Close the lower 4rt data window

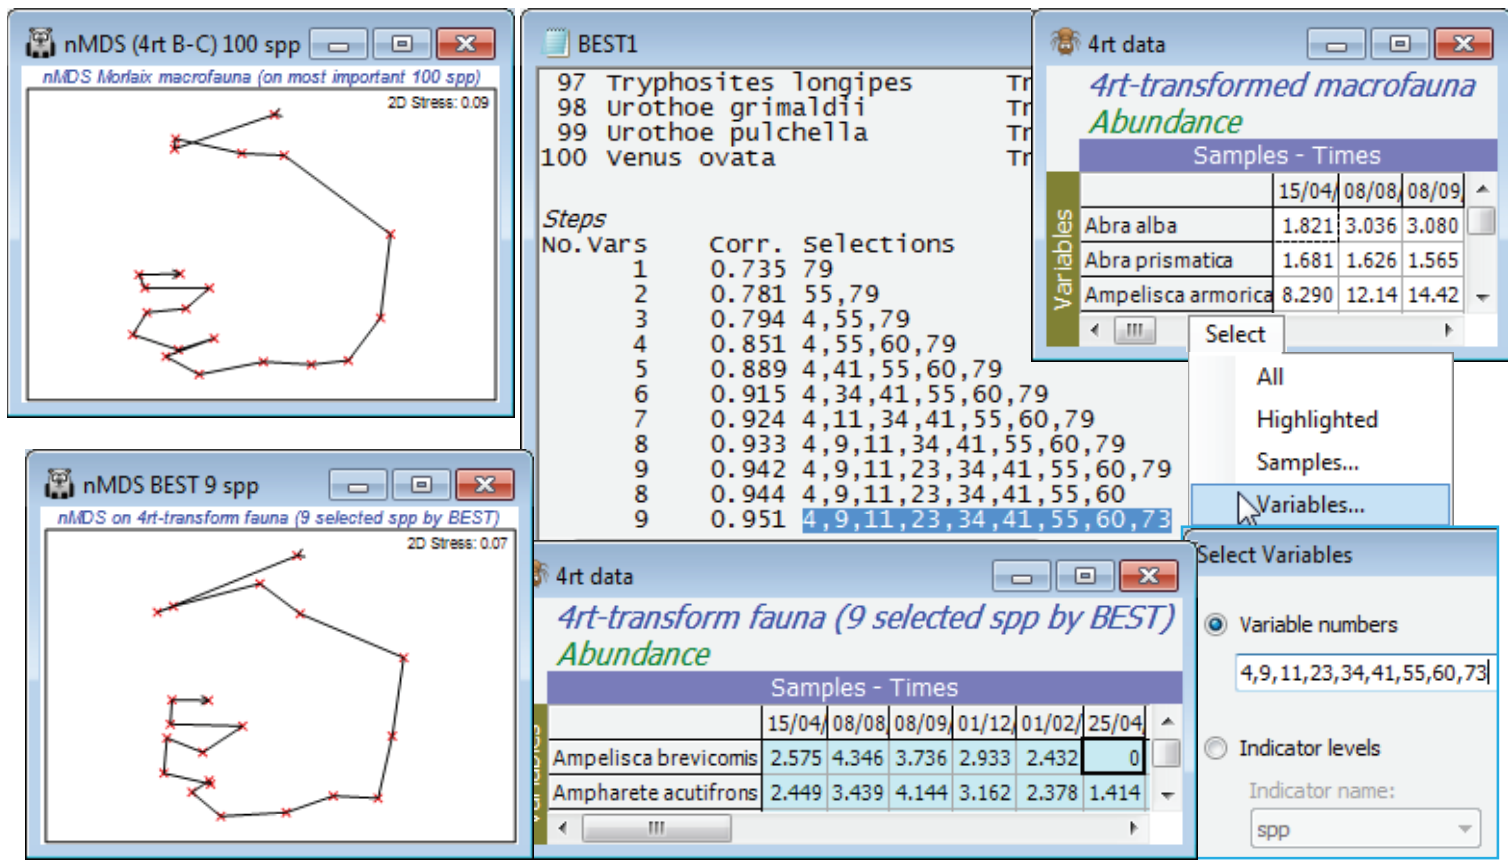coord(1148,576)
